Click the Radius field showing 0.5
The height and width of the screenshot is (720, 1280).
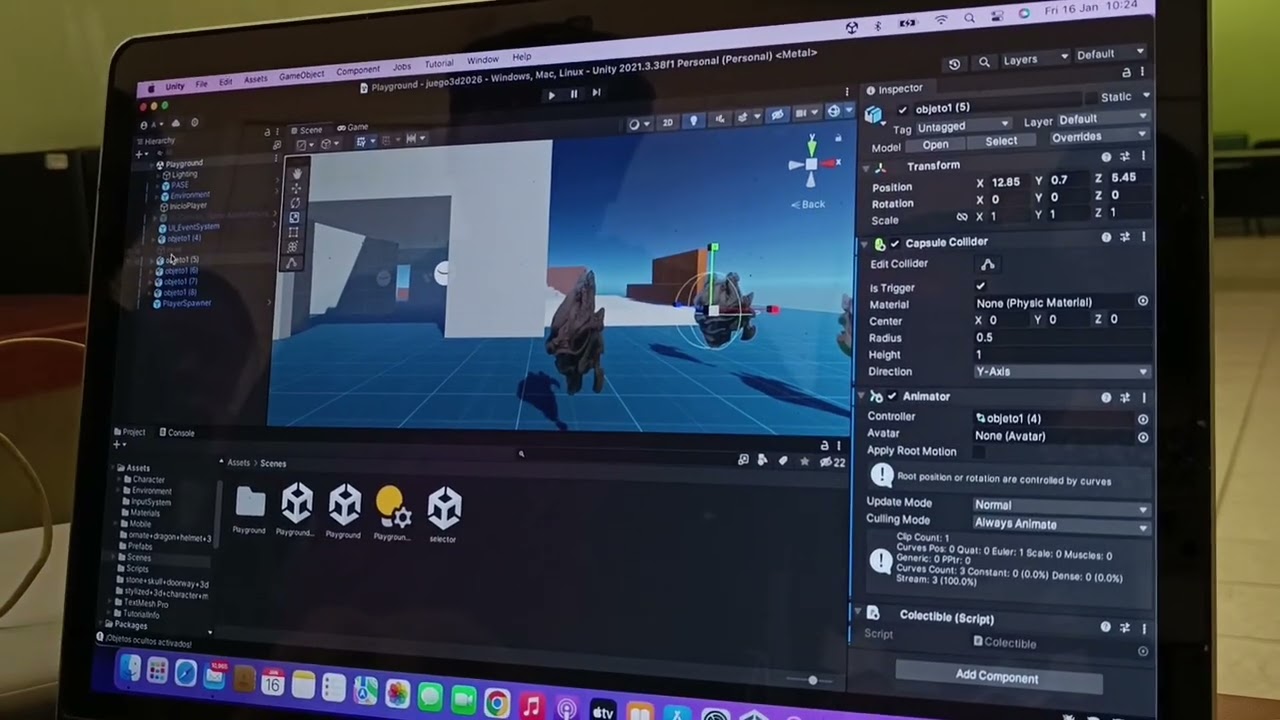[1062, 337]
